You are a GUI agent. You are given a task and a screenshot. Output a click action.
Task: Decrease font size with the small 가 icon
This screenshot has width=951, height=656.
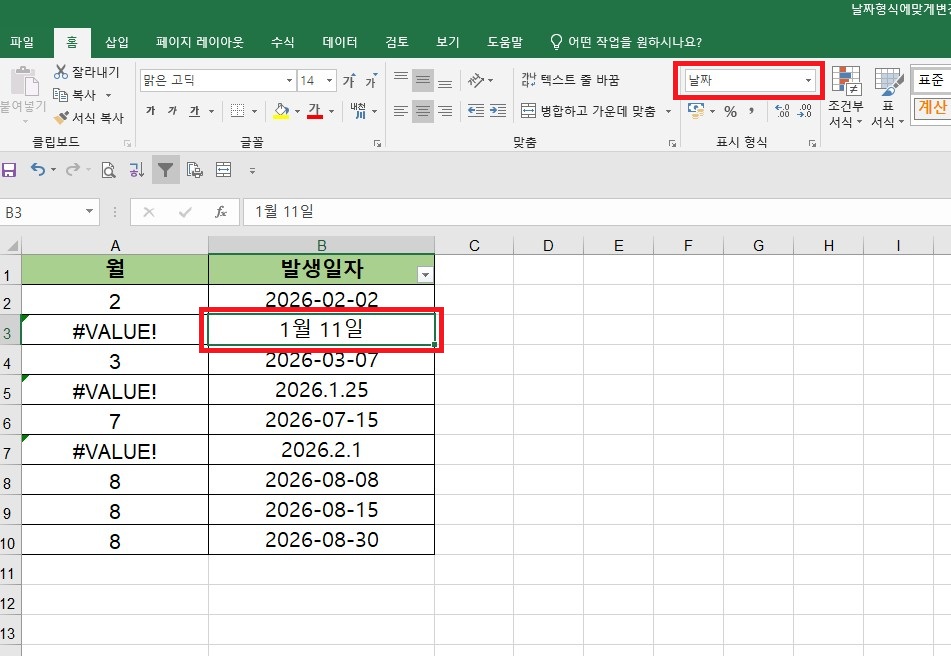coord(371,80)
